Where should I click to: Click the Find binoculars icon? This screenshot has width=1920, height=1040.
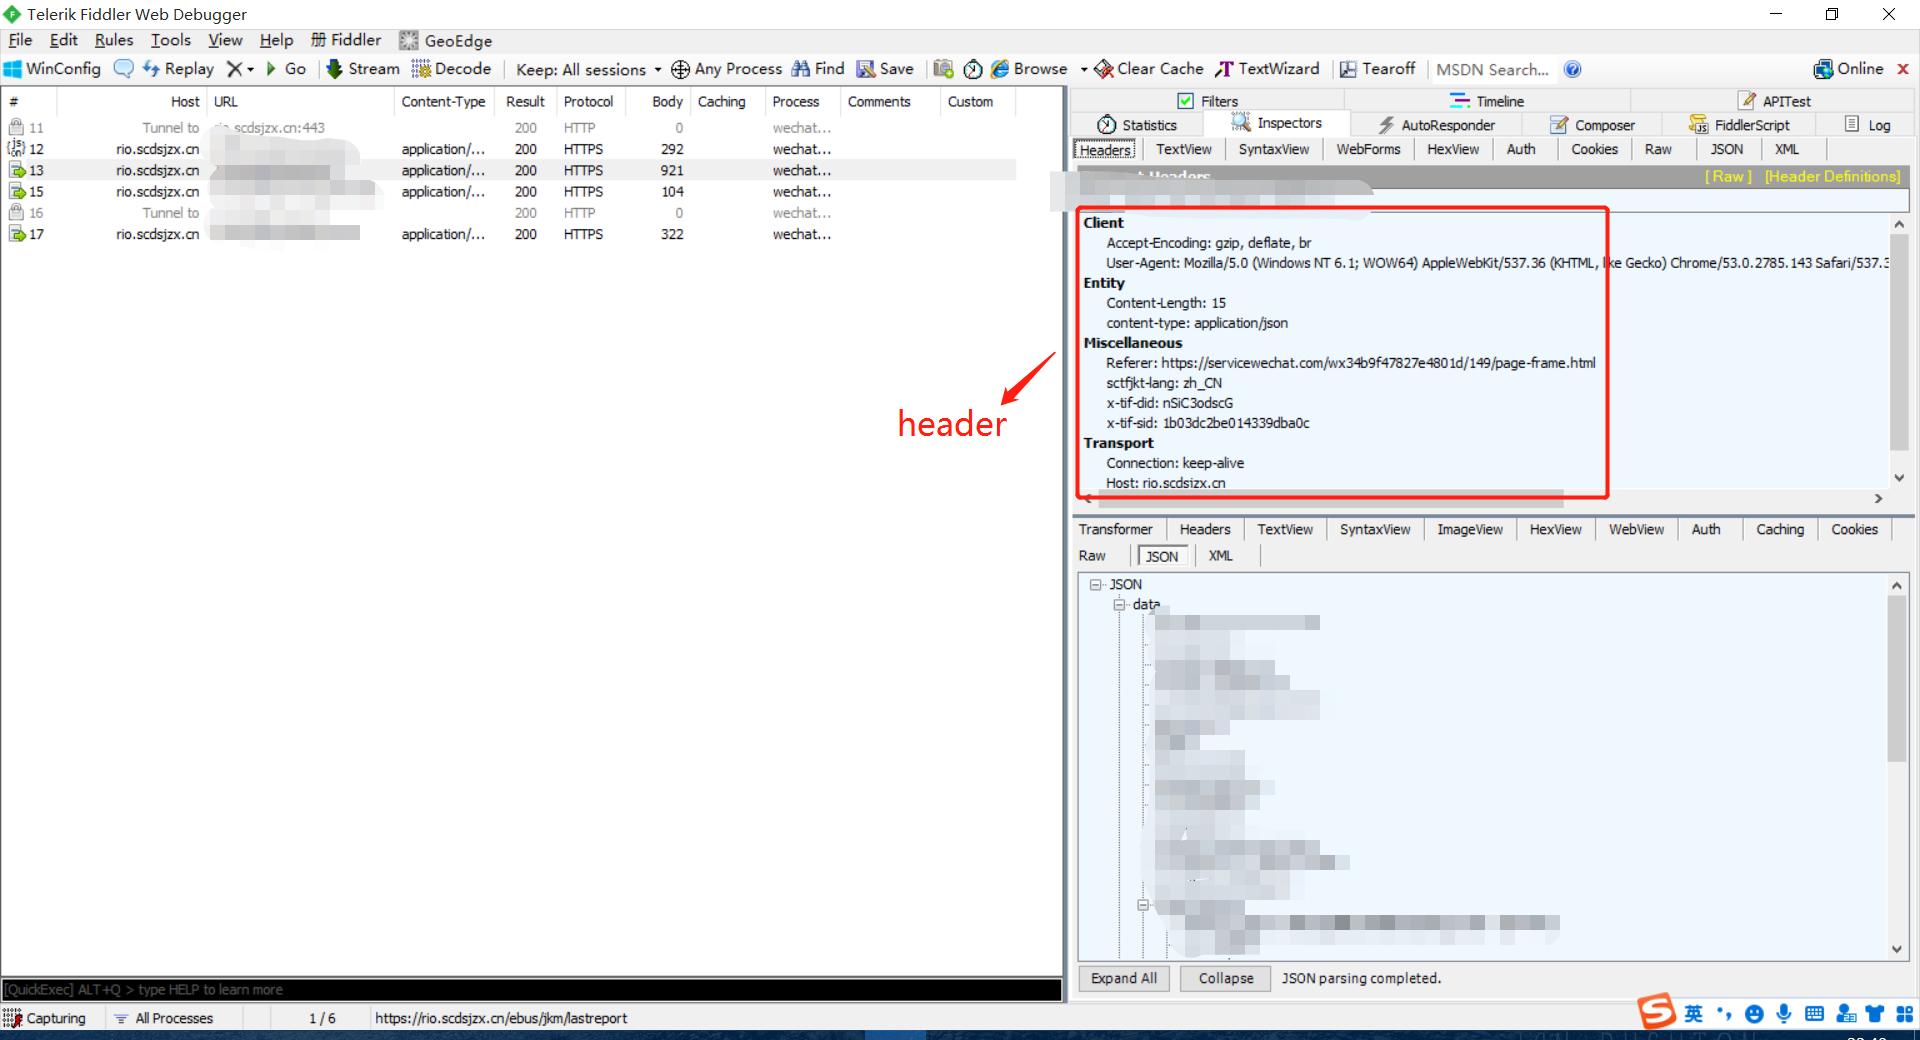(801, 69)
